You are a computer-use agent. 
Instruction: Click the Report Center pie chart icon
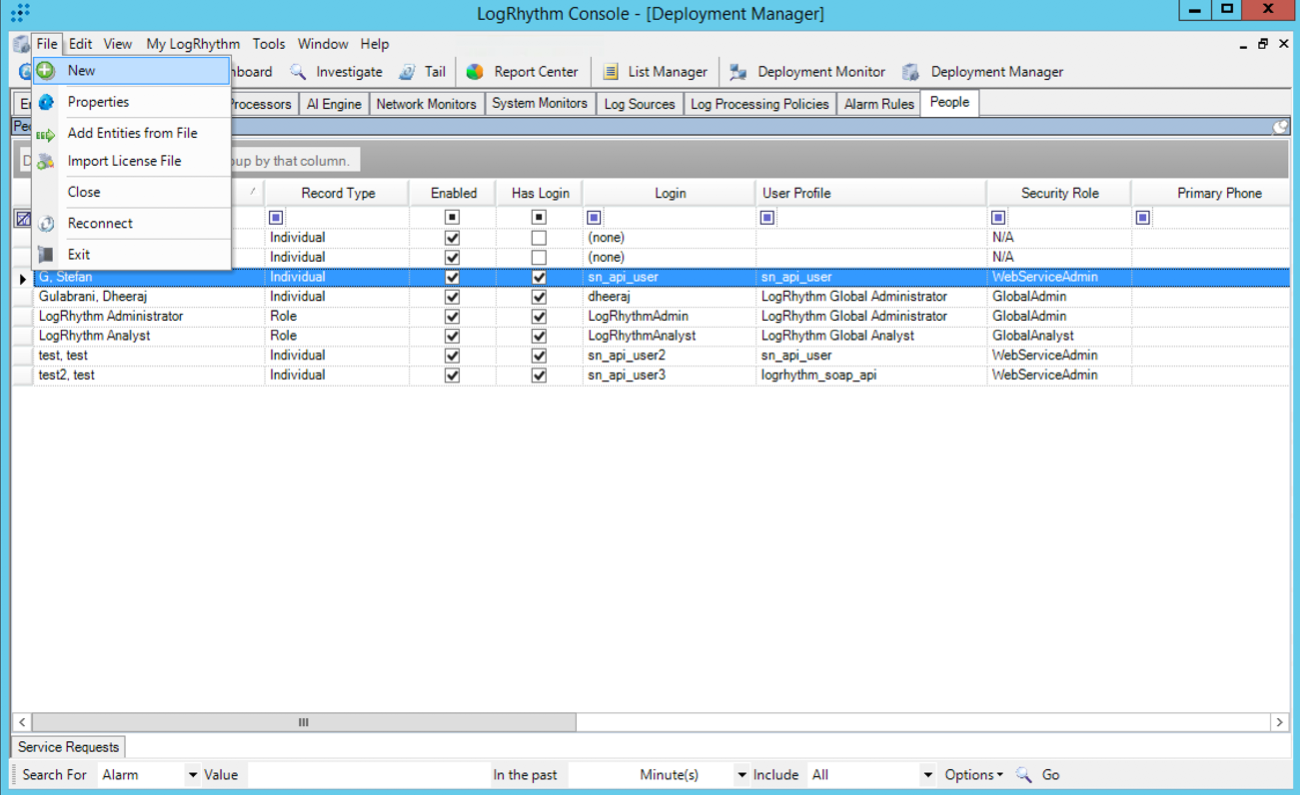click(x=475, y=72)
